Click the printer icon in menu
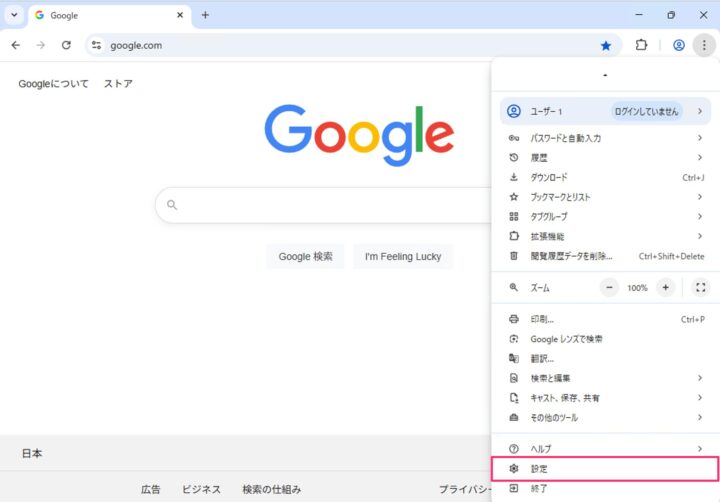720x502 pixels. point(514,319)
